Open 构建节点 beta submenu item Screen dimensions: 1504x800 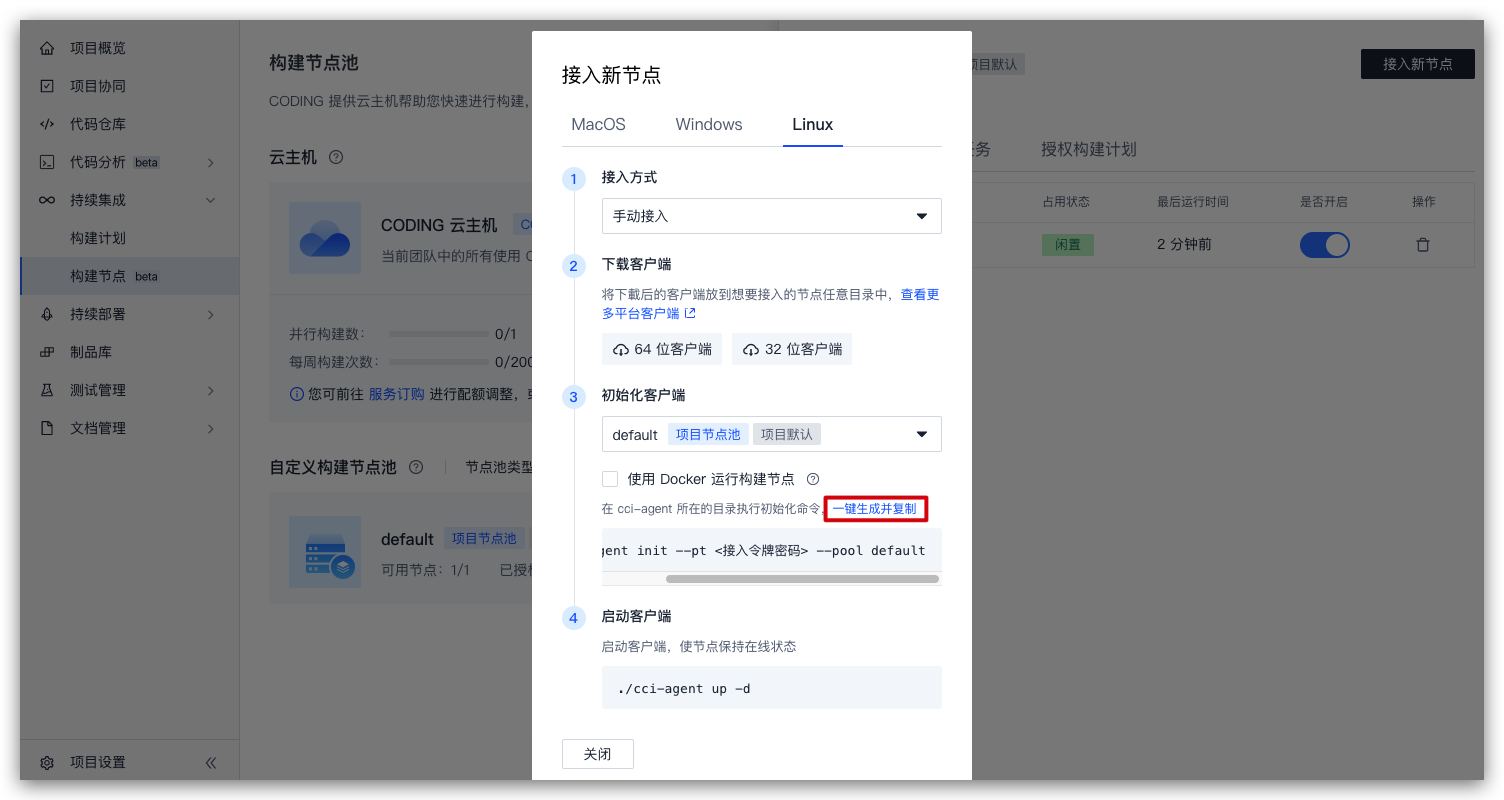130,276
